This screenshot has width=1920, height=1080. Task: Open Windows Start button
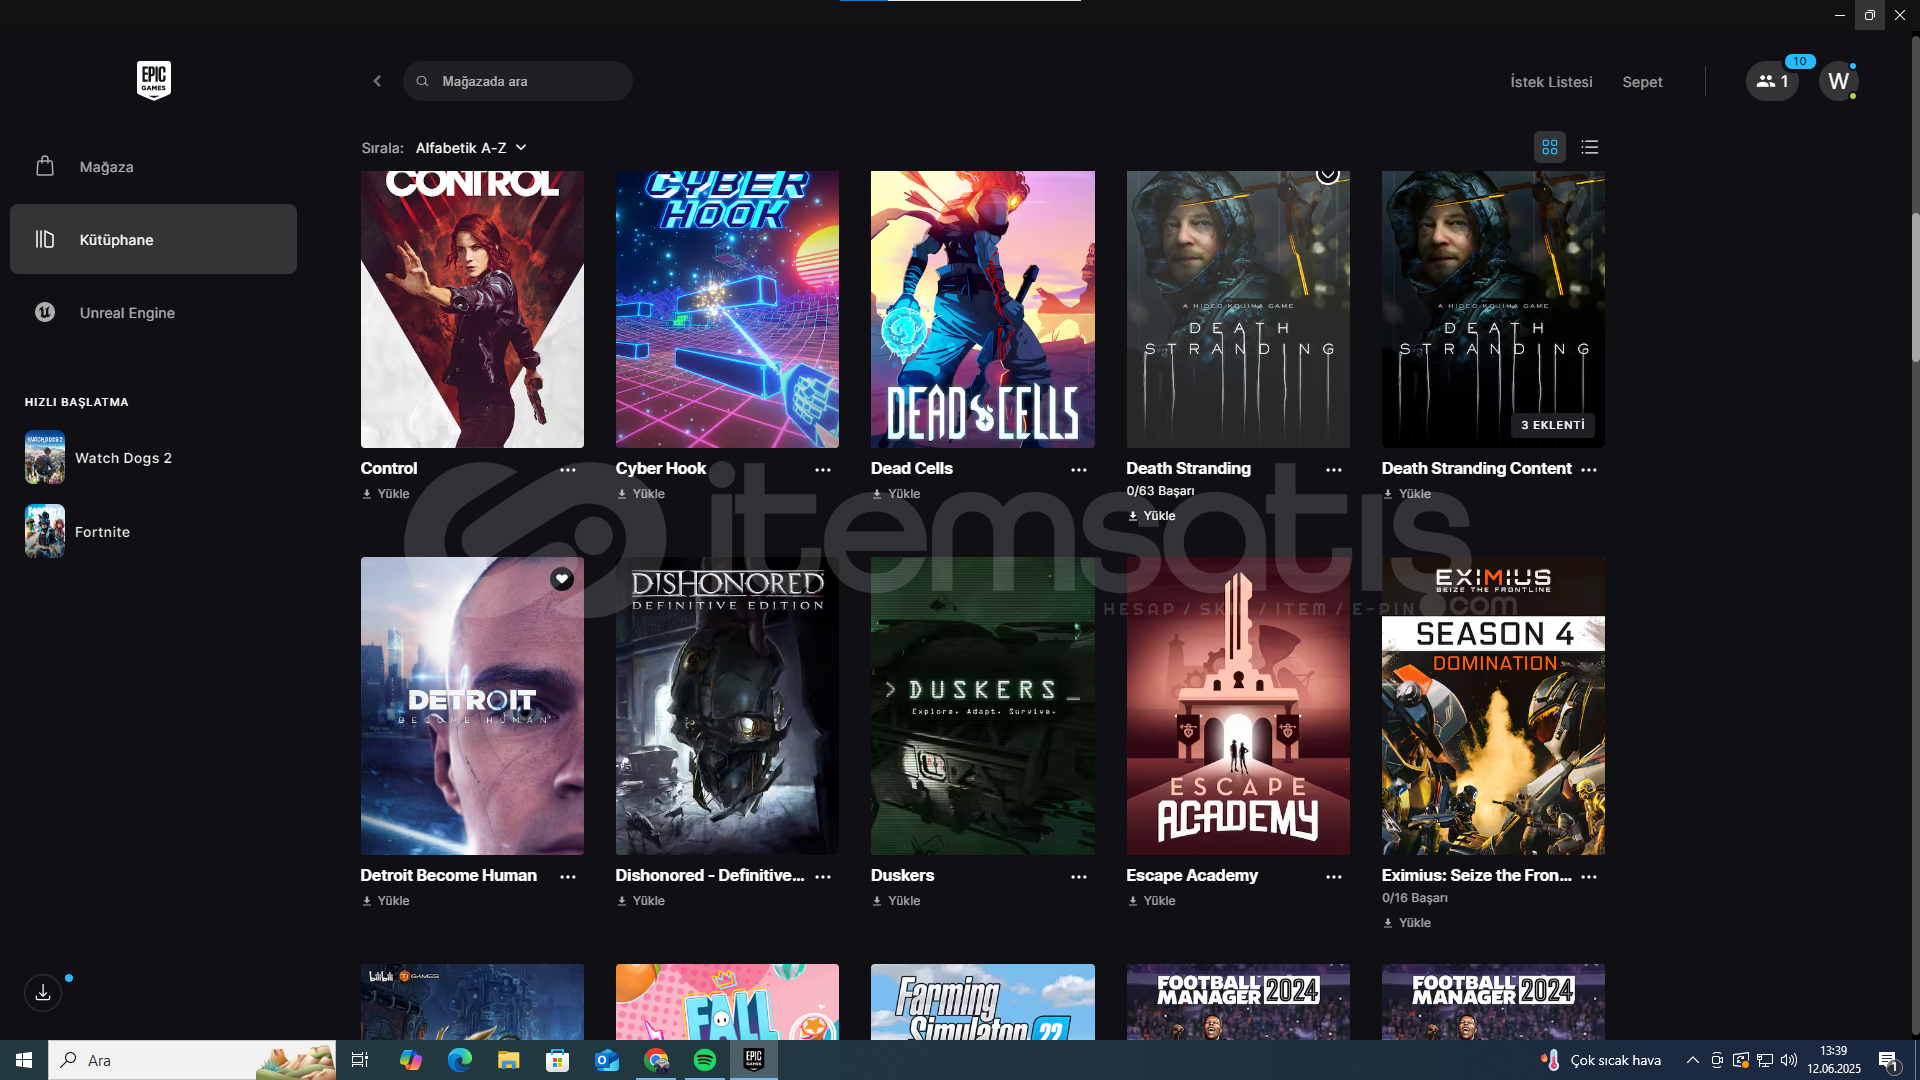coord(24,1060)
